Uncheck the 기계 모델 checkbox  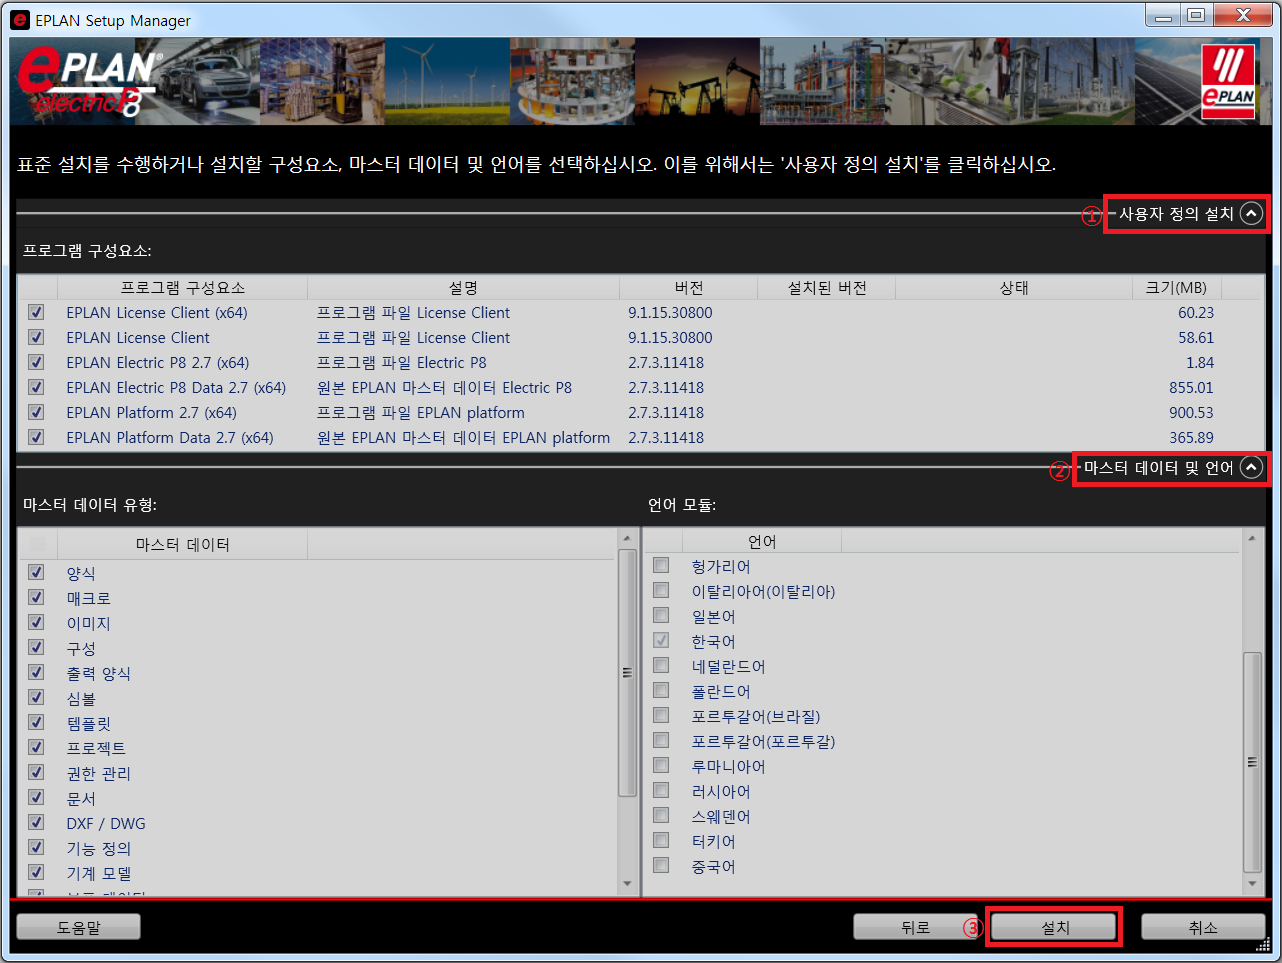[x=36, y=872]
